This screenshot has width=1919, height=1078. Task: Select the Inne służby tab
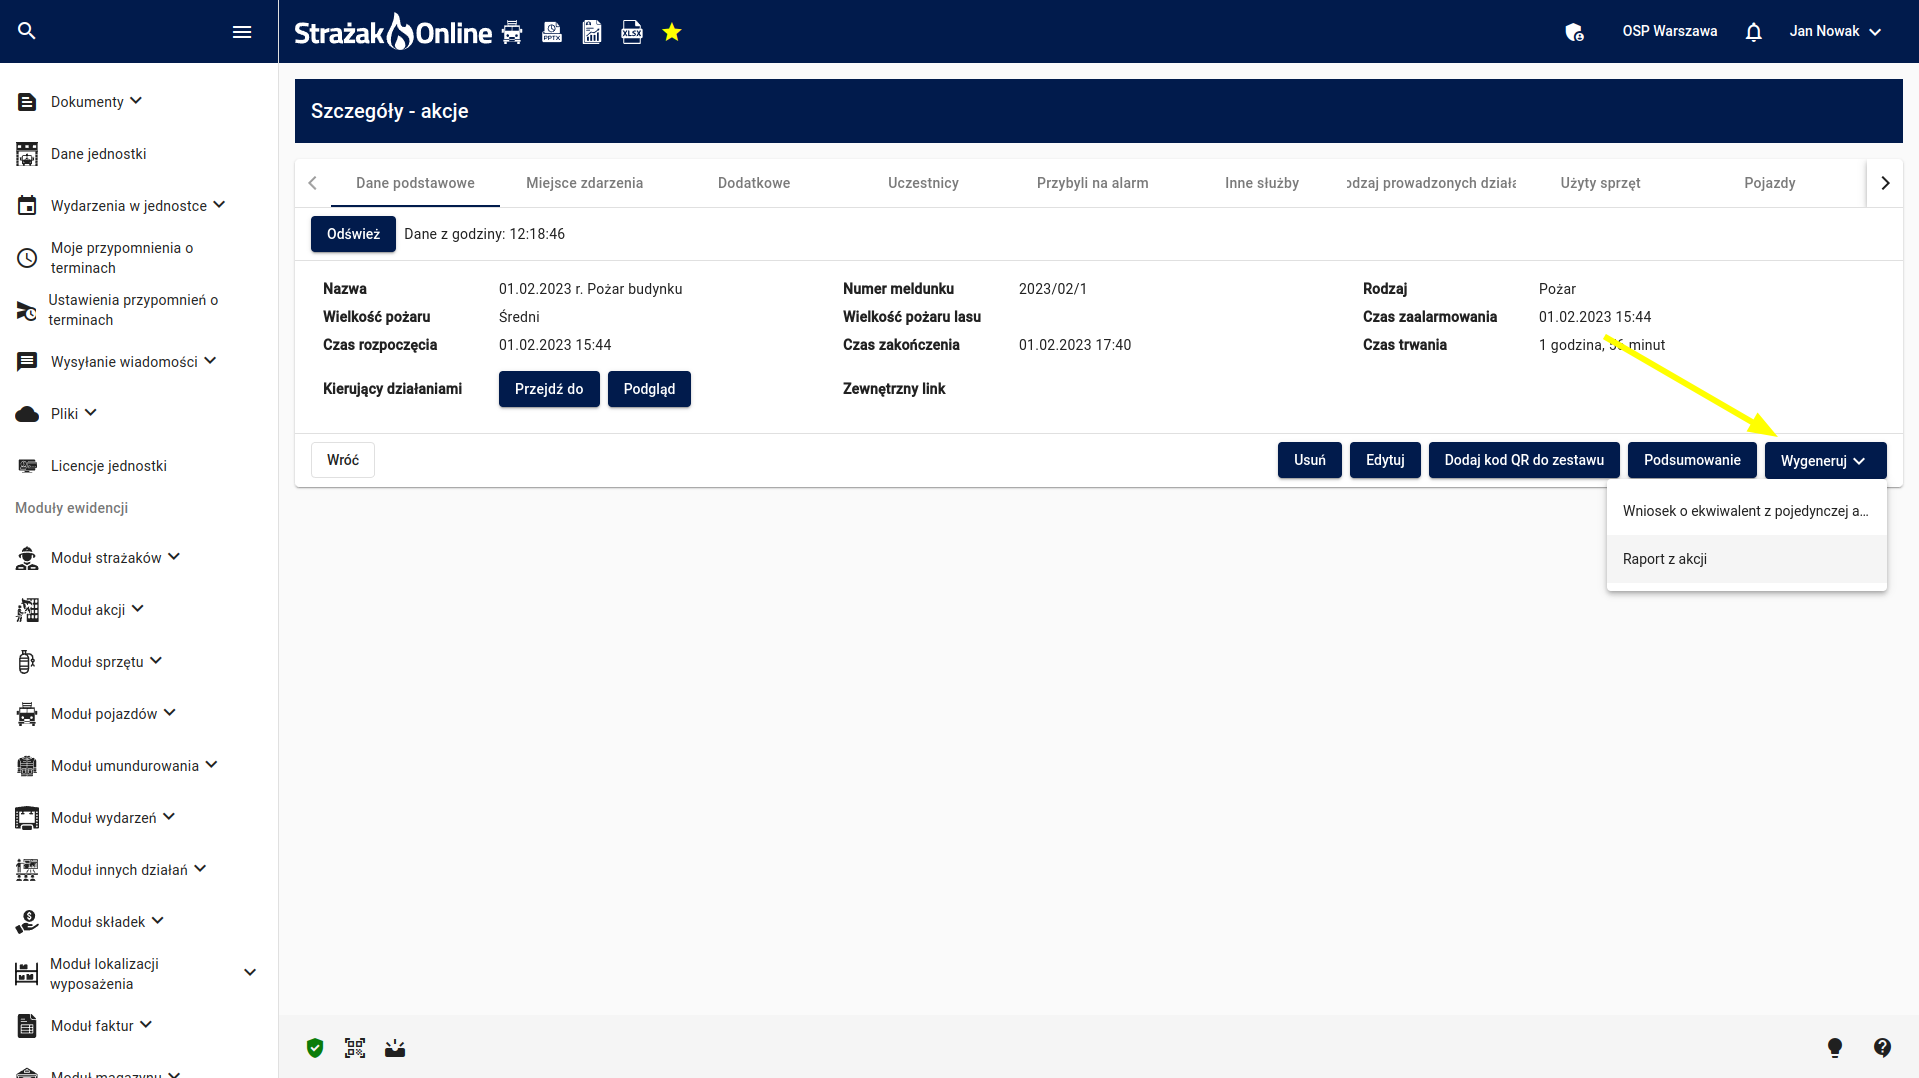(1262, 183)
